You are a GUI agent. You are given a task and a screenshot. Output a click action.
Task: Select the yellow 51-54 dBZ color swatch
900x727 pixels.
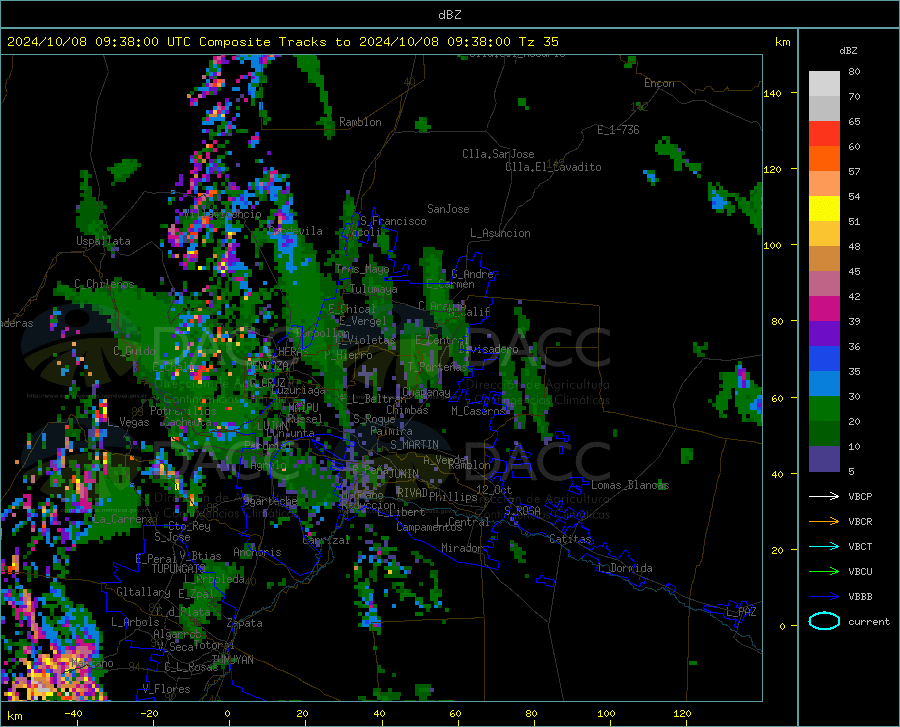tap(824, 209)
